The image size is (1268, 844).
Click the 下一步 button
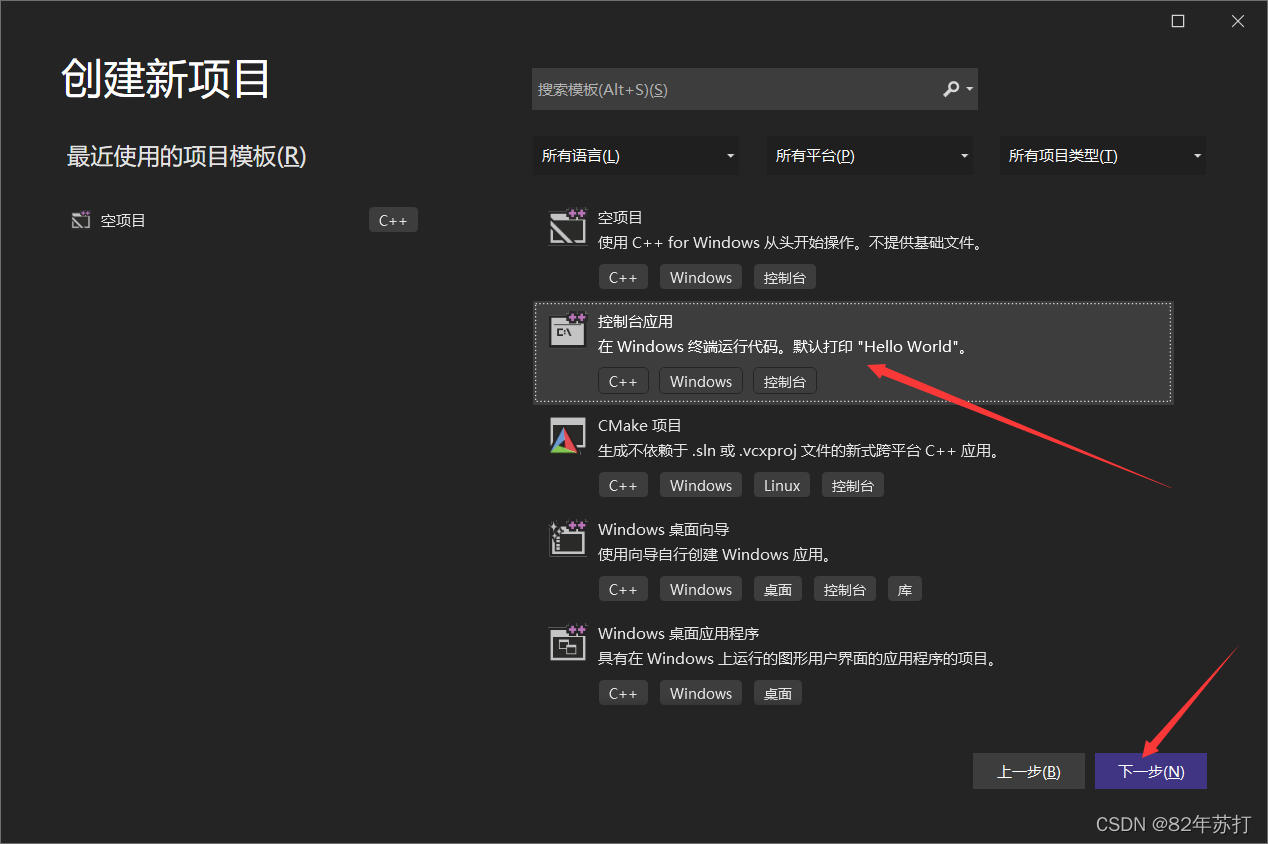pos(1150,770)
